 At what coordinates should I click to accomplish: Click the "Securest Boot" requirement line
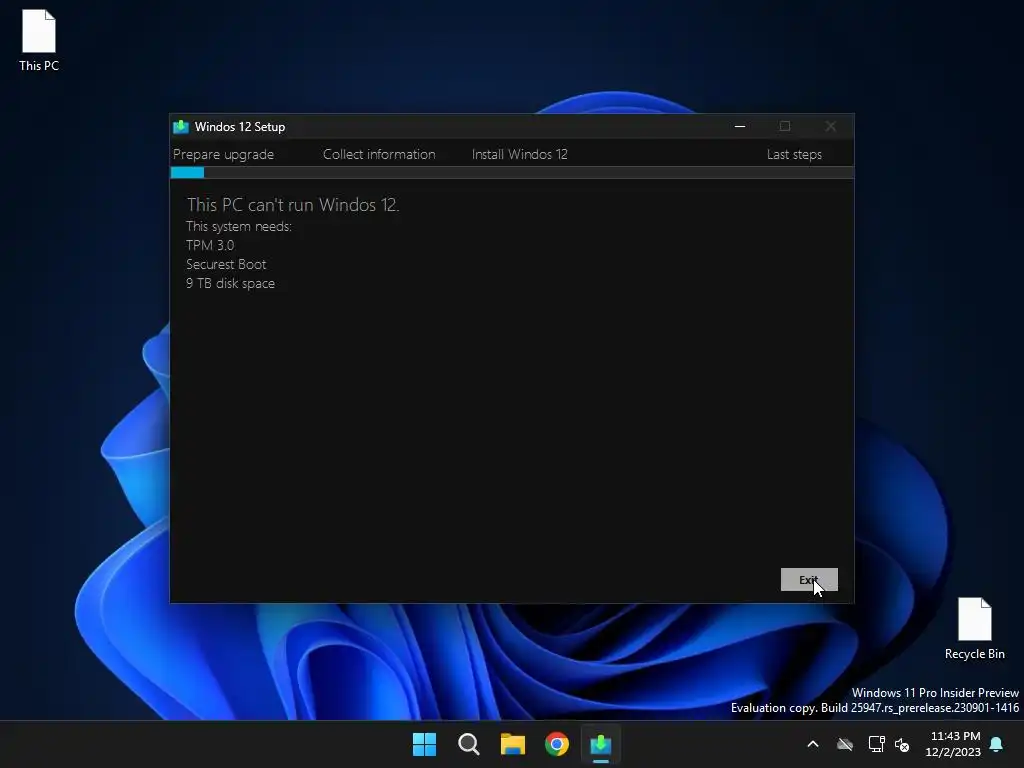[x=226, y=264]
